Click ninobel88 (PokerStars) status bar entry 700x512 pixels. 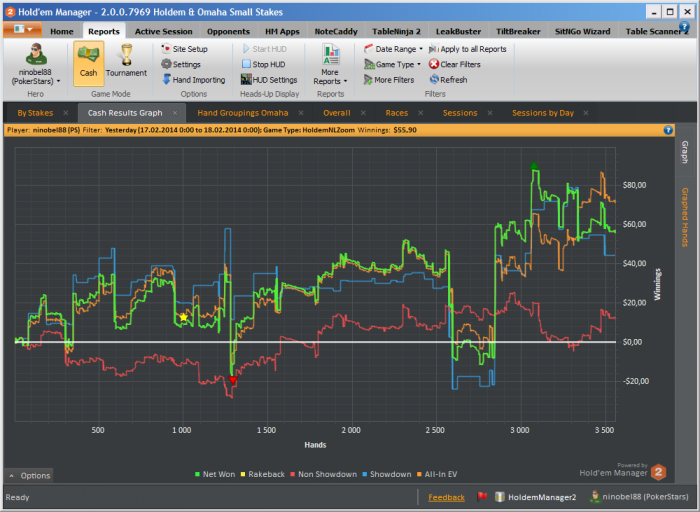(x=639, y=496)
